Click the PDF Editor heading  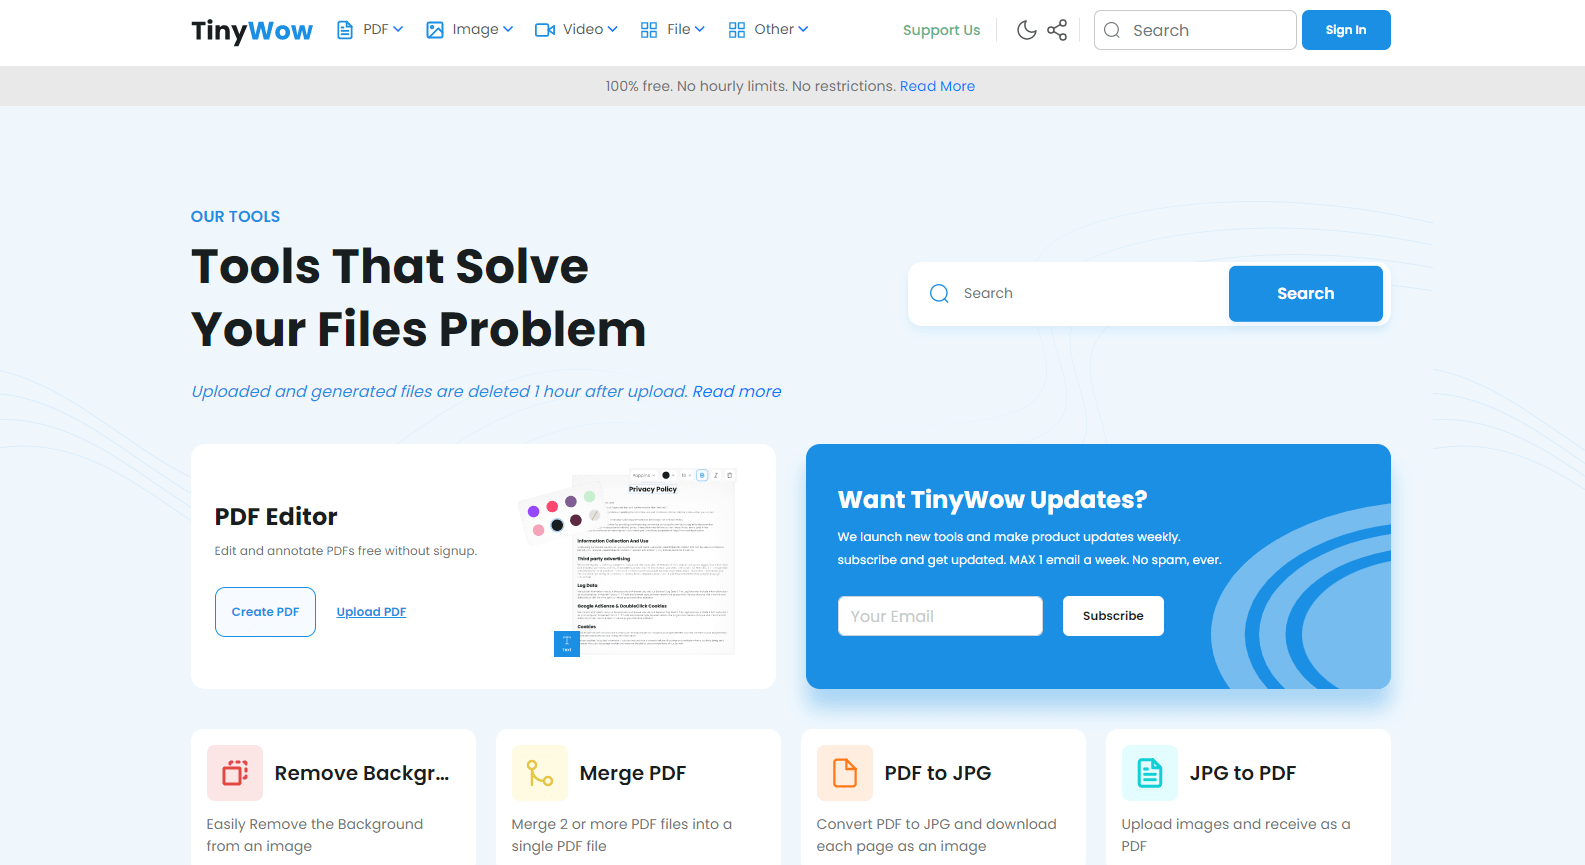coord(276,517)
